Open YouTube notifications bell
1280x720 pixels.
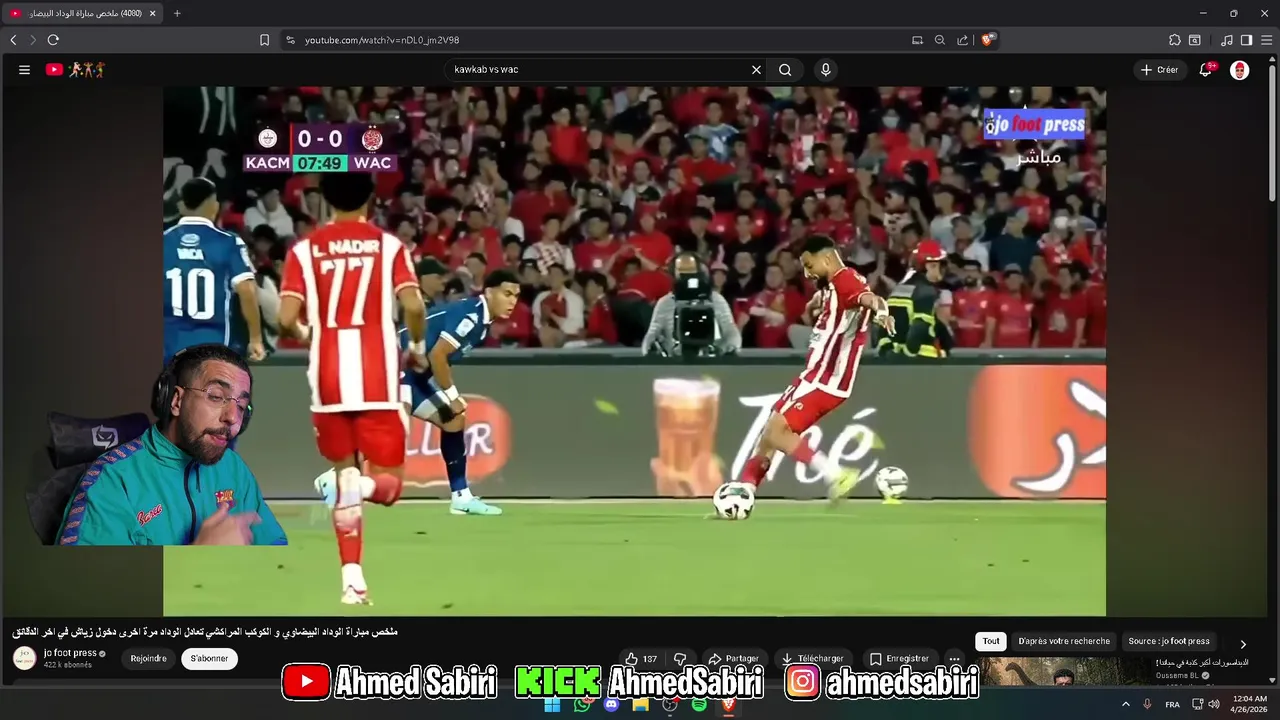pos(1207,70)
